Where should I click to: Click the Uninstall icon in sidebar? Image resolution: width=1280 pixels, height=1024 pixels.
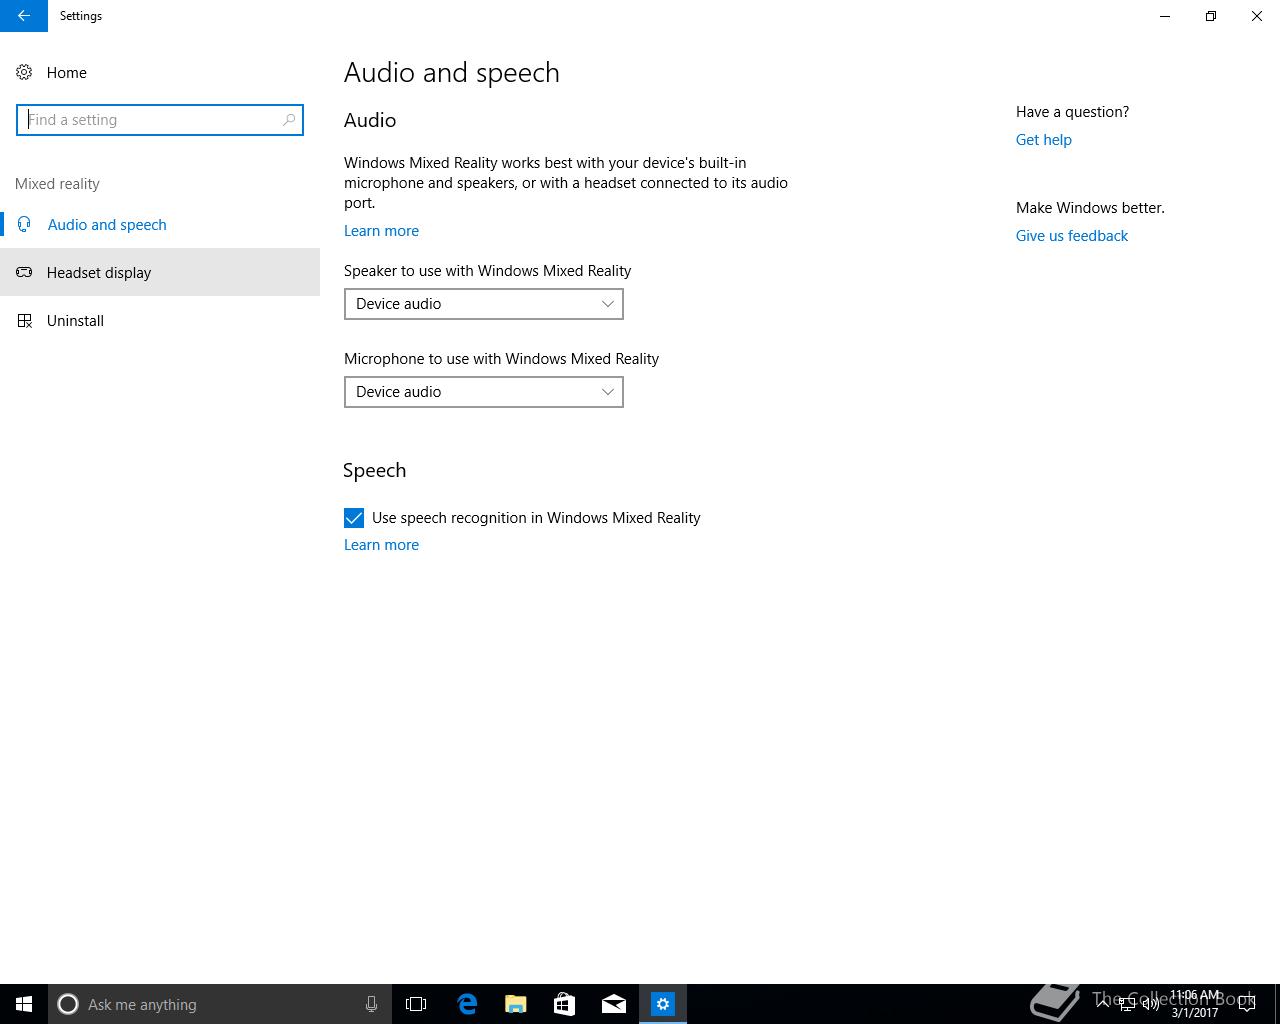[24, 320]
